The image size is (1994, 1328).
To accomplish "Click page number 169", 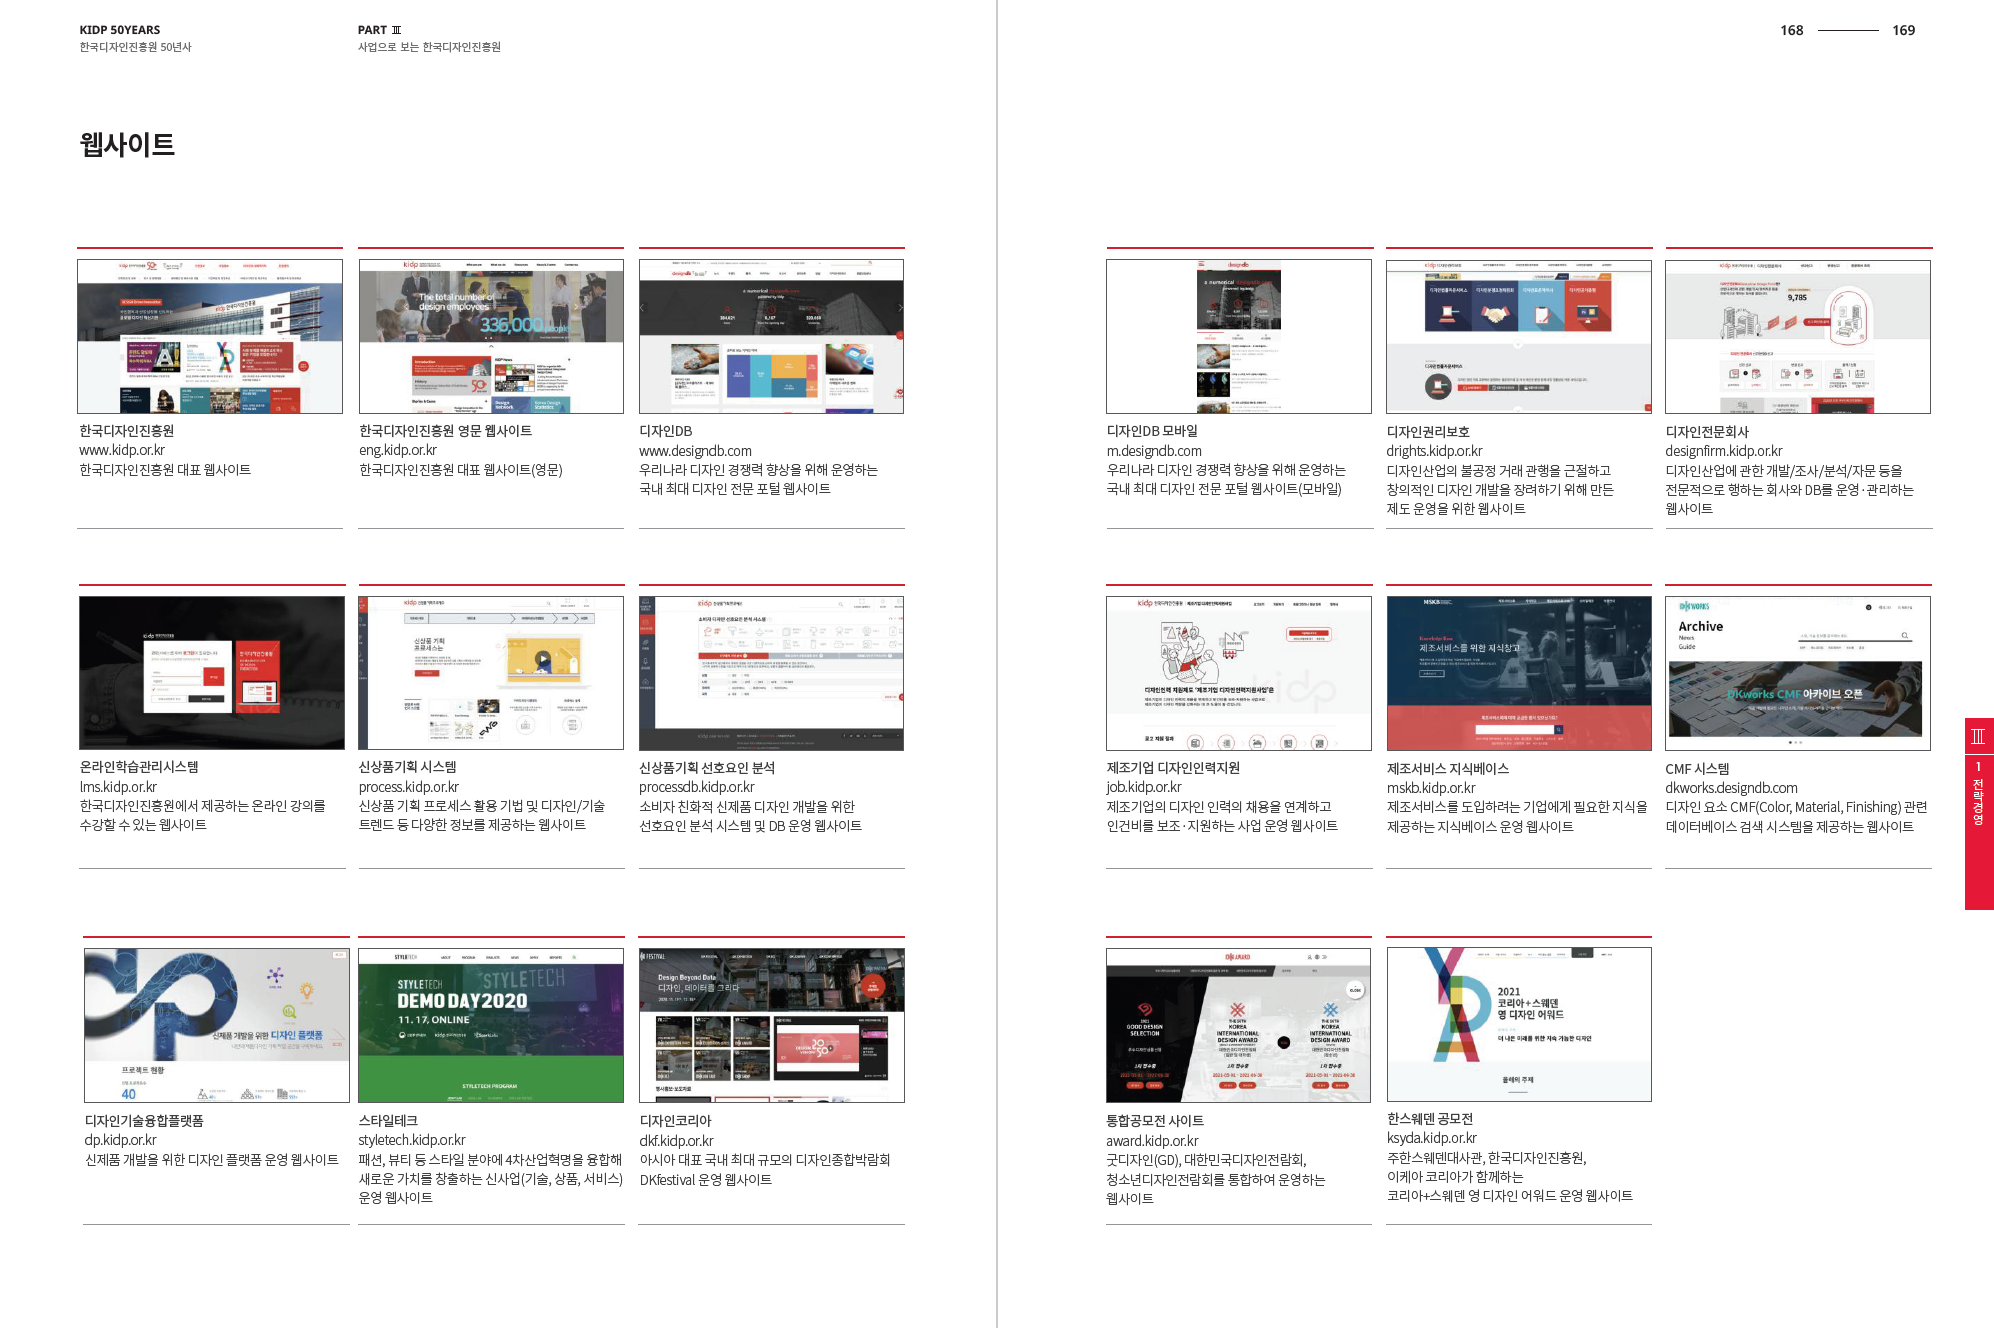I will tap(1903, 30).
